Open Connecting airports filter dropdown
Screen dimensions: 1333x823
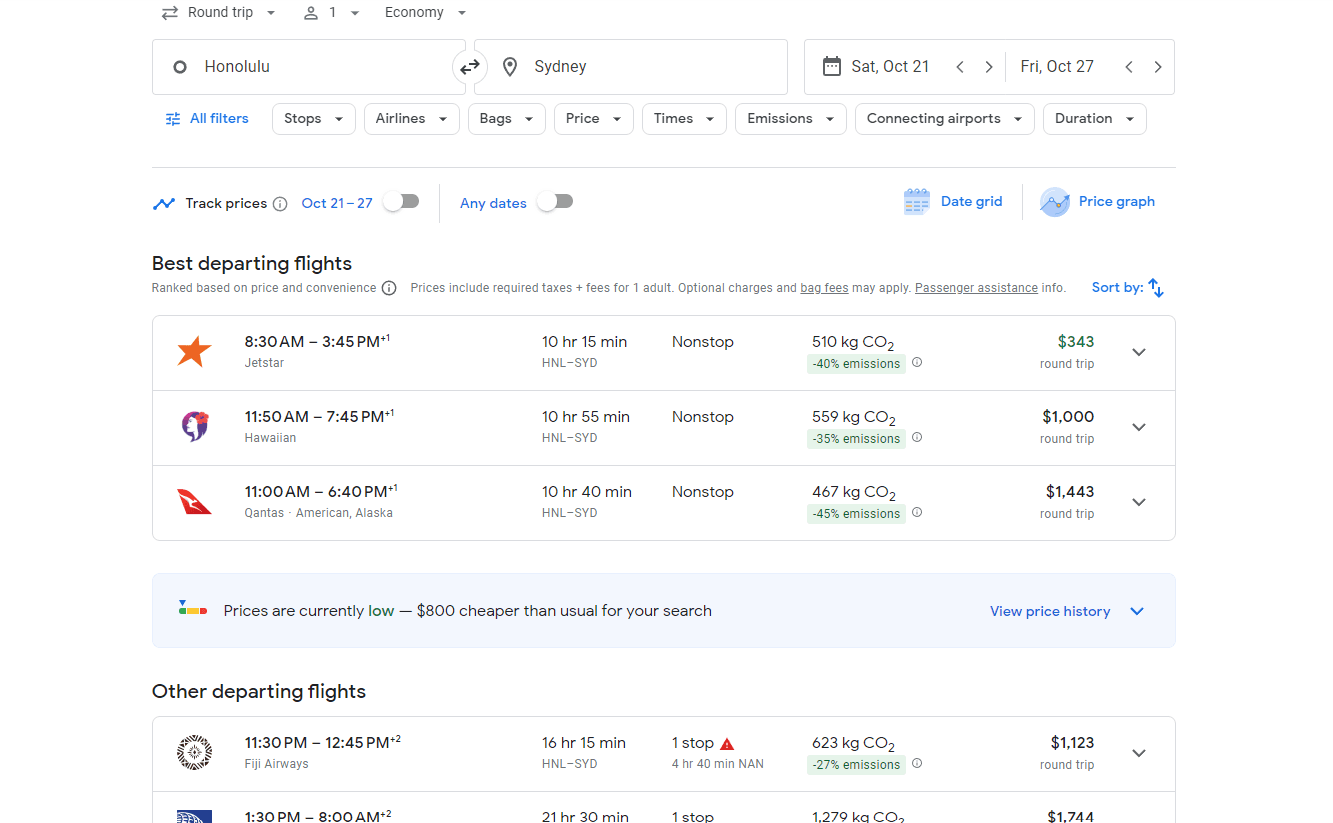click(945, 119)
